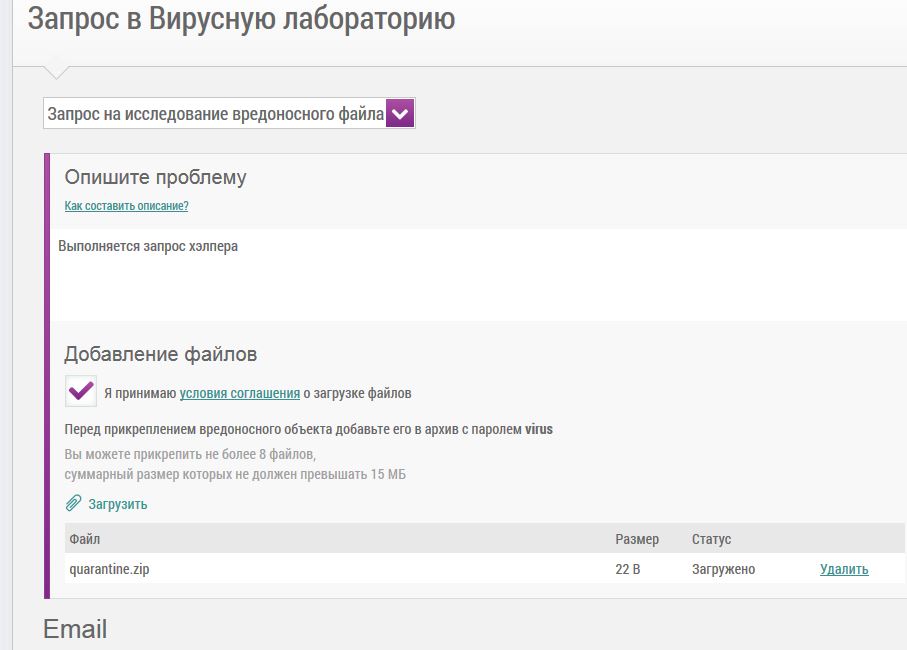Click the bold archive password "virus"
This screenshot has width=907, height=650.
point(539,429)
